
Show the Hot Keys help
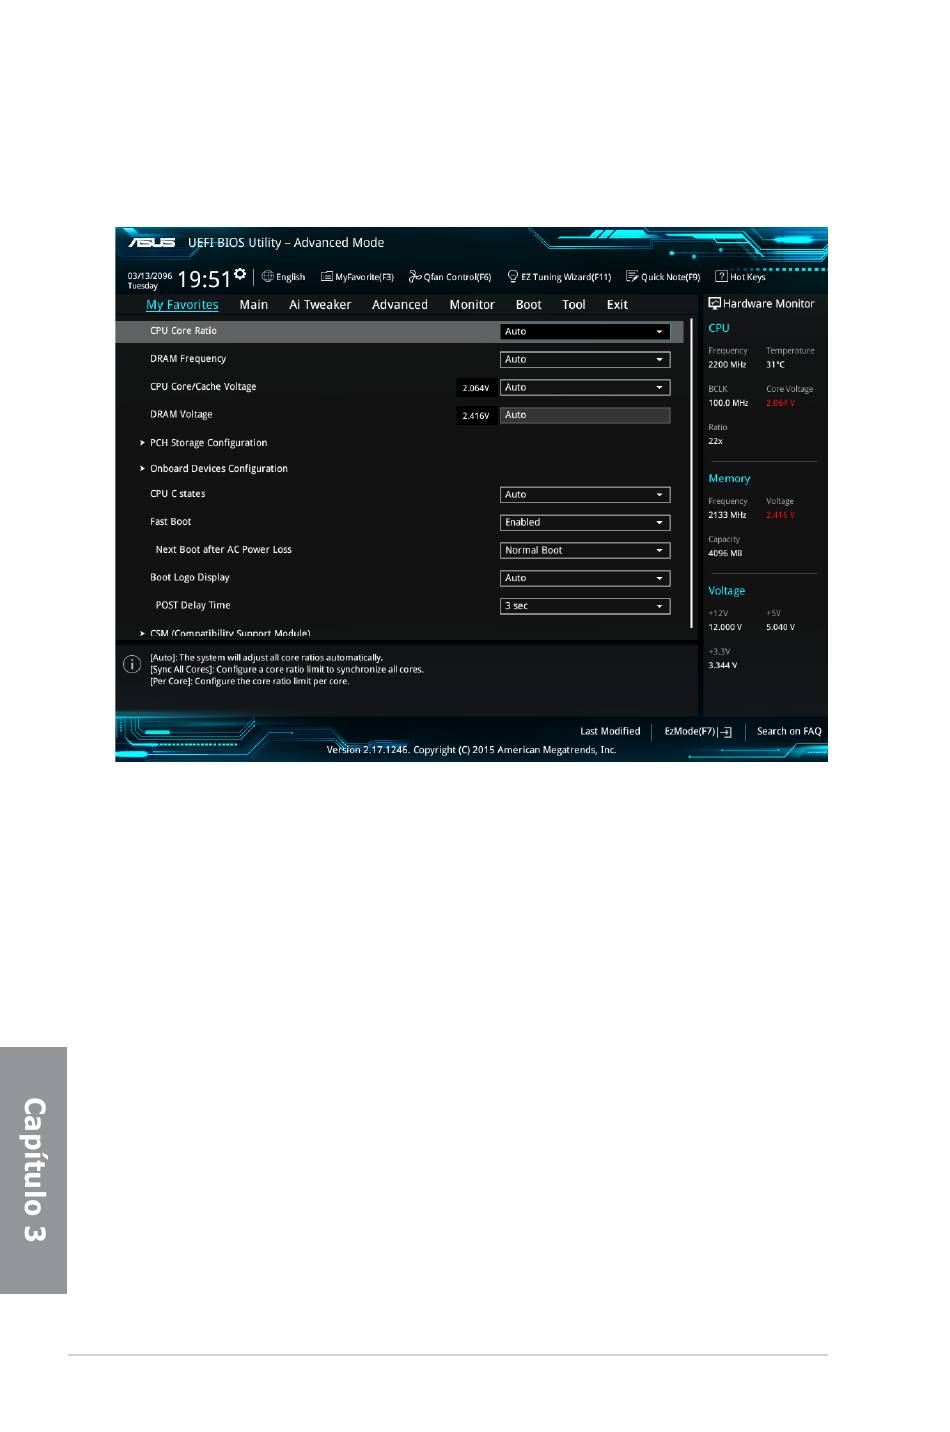pos(740,277)
